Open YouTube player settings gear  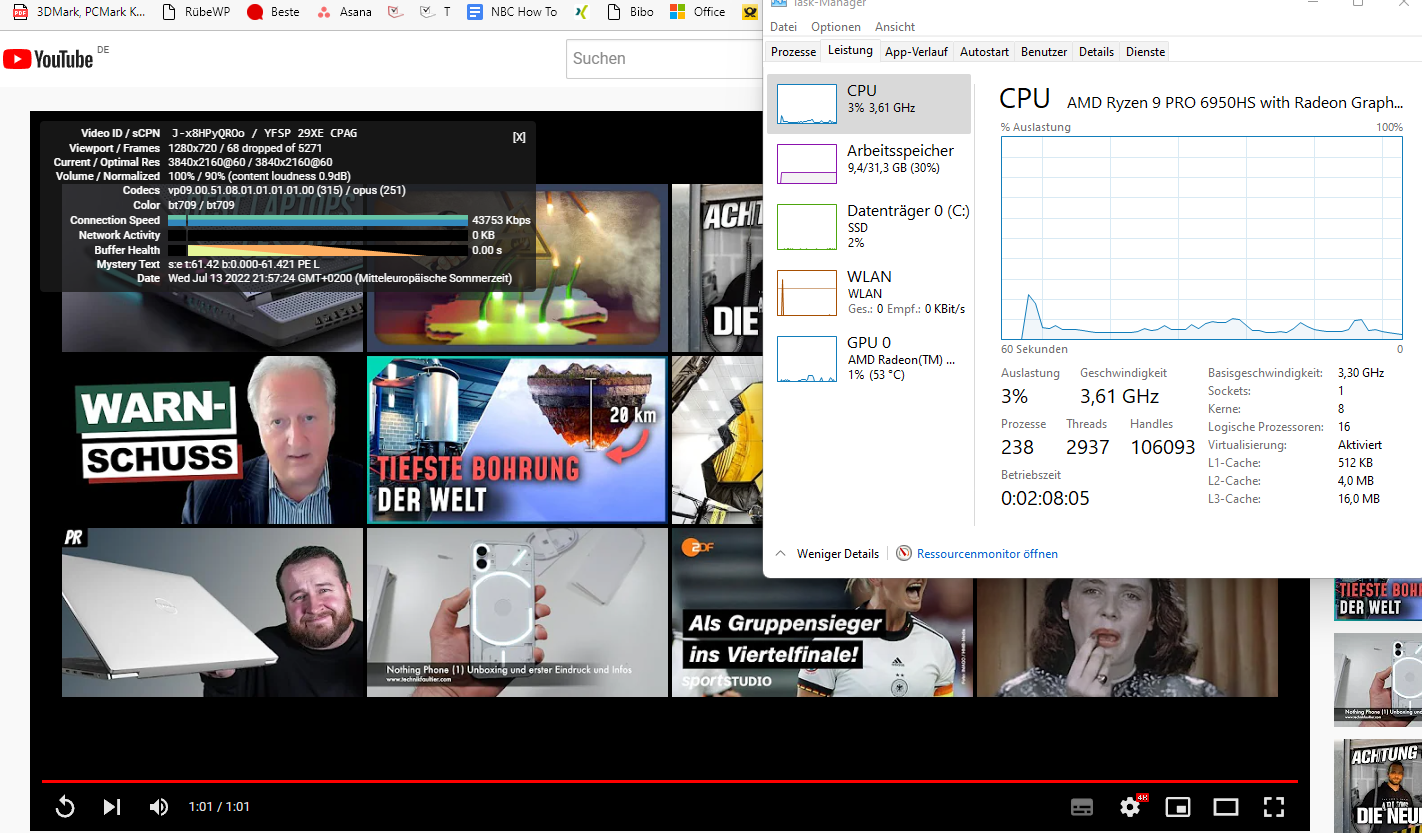(1131, 806)
